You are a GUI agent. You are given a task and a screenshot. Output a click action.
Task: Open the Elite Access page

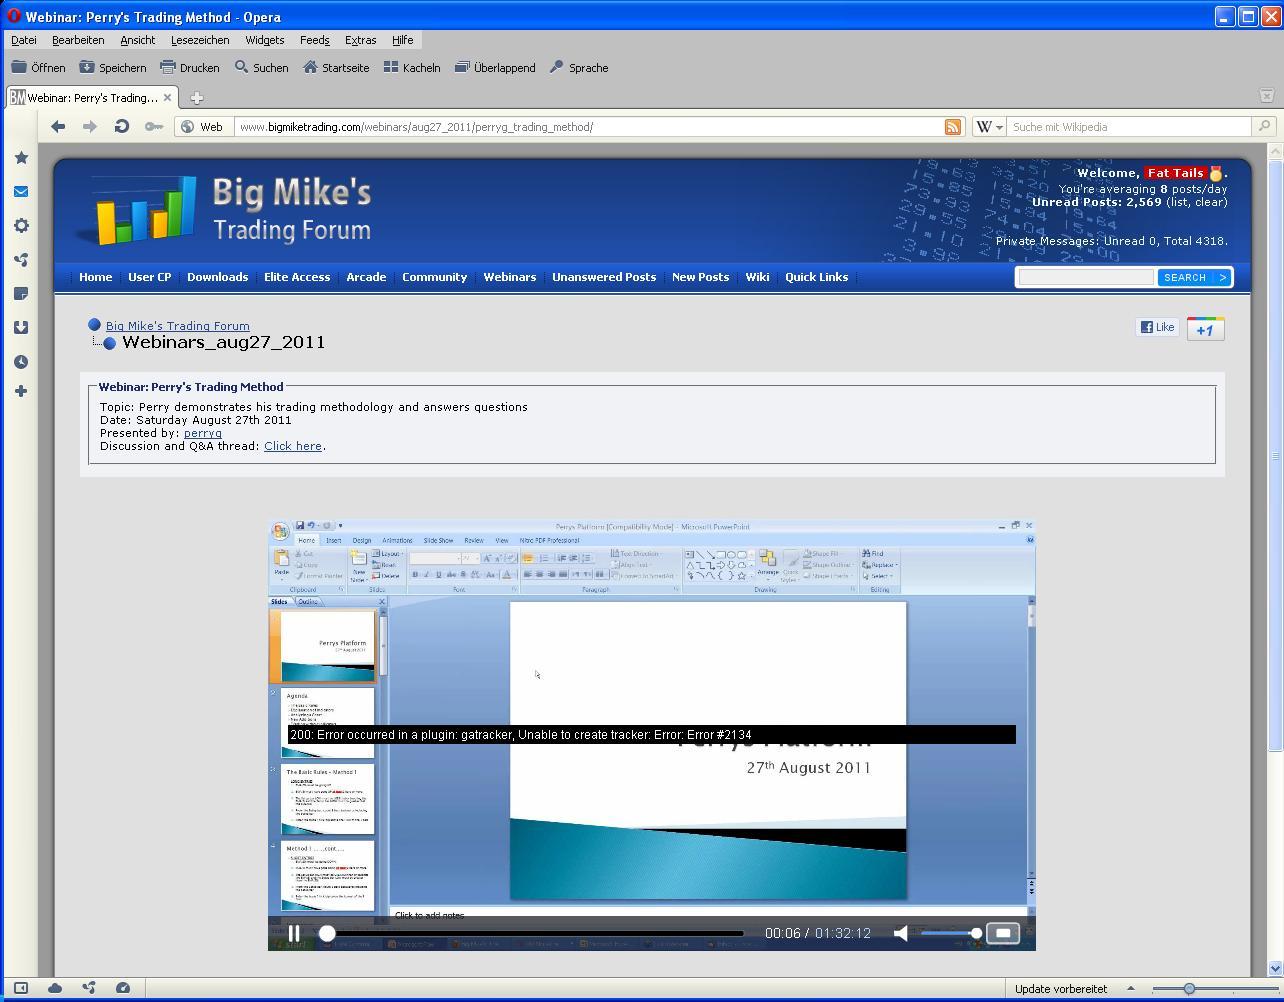tap(297, 277)
